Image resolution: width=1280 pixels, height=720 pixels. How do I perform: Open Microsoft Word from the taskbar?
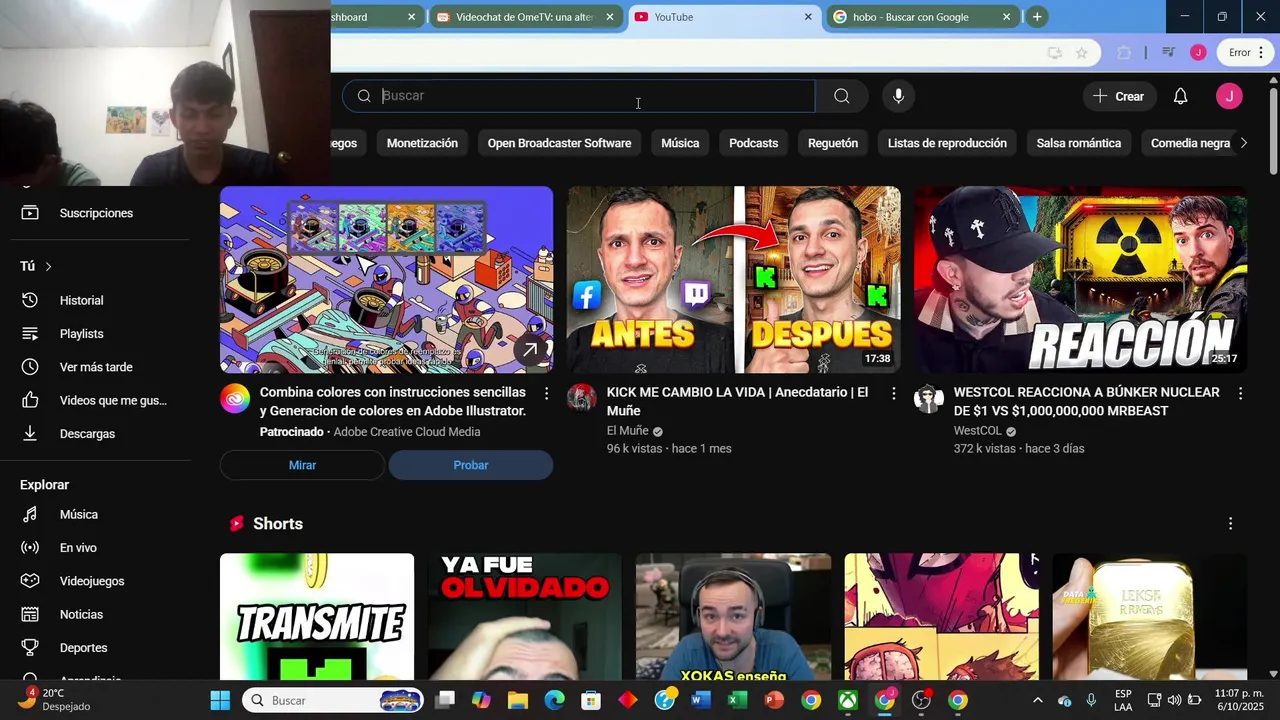(701, 700)
